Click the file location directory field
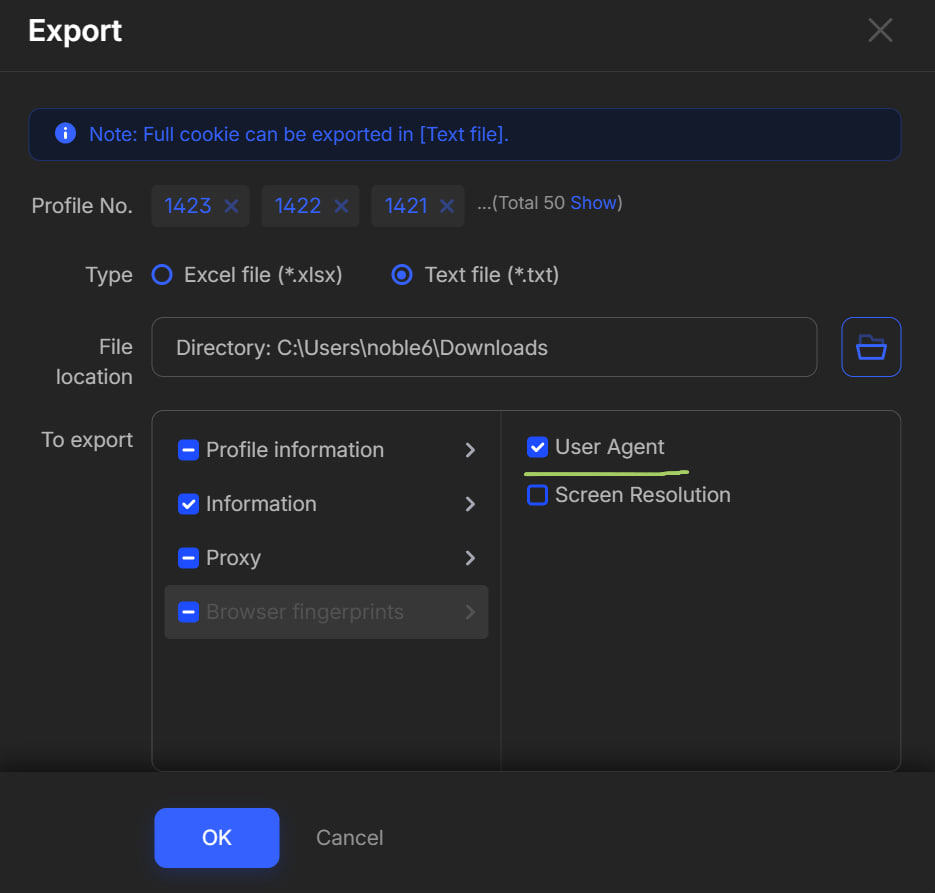 tap(484, 348)
